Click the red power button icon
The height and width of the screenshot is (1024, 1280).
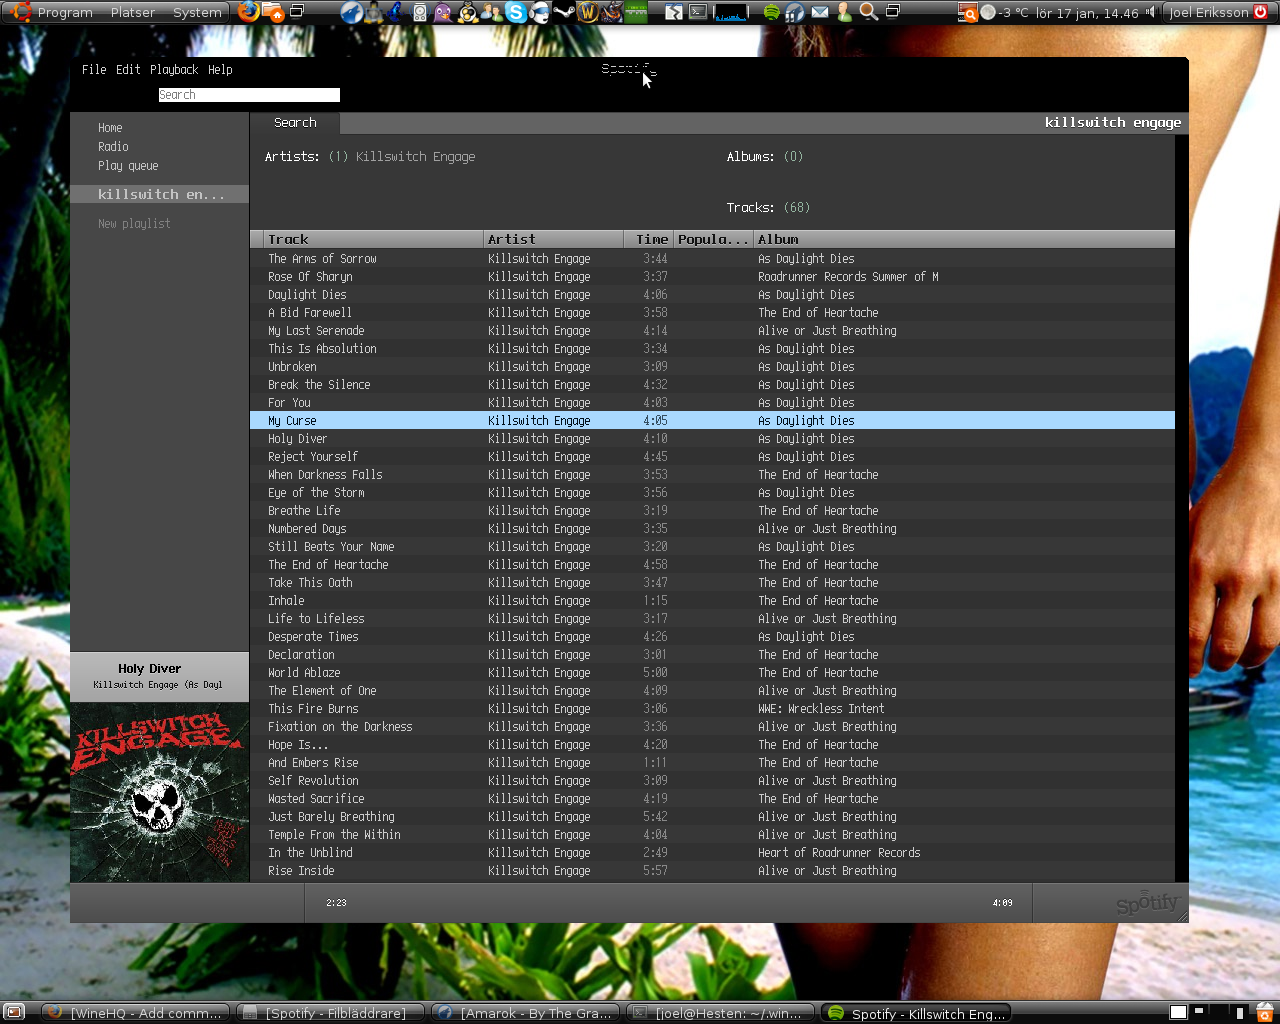point(1259,12)
